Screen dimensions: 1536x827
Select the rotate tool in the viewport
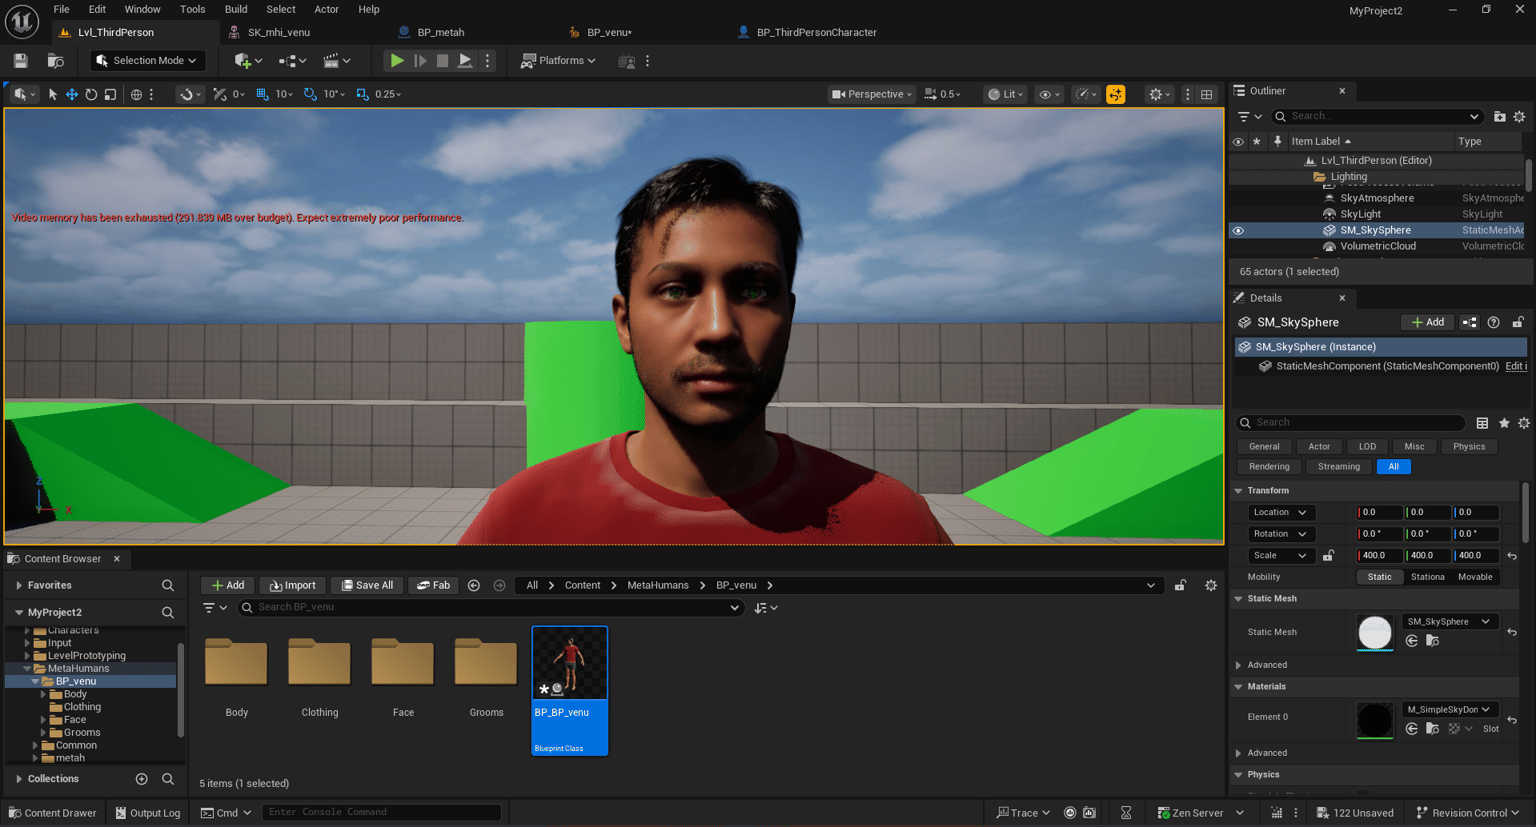[x=91, y=94]
